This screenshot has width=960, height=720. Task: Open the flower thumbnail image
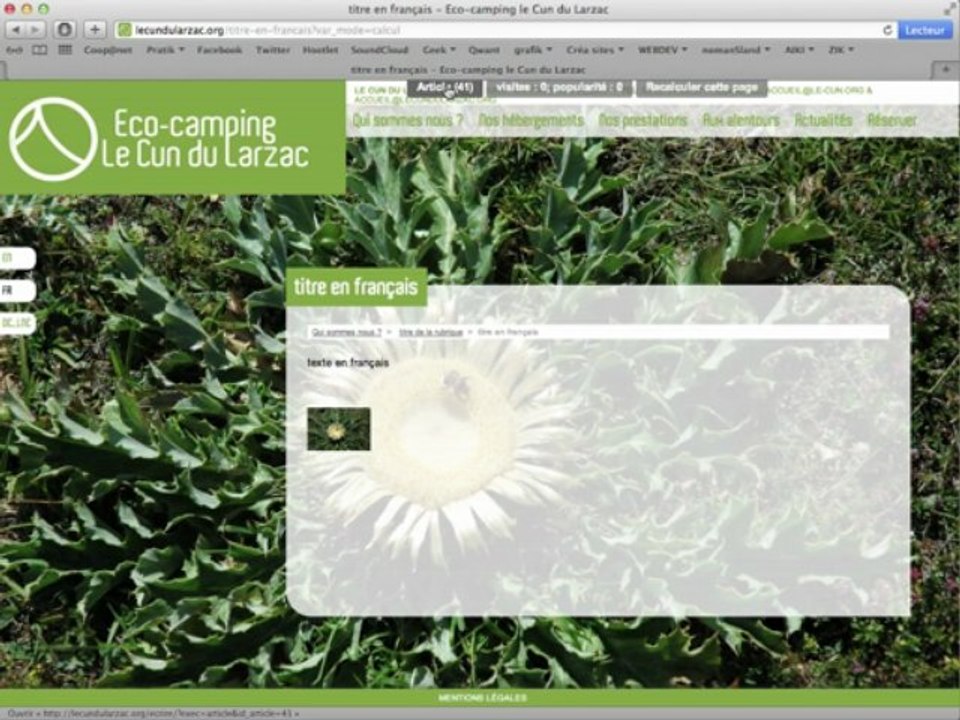(339, 429)
